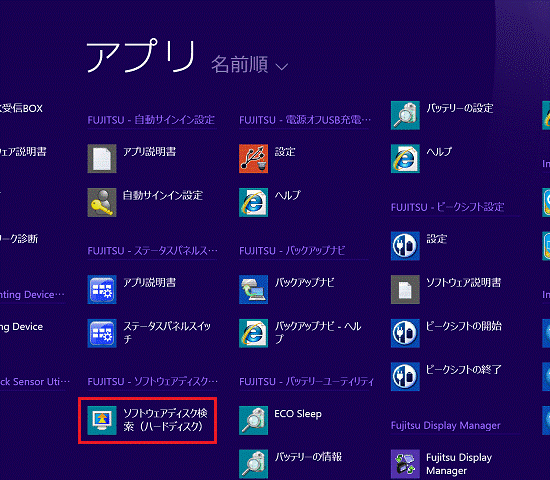Open the USB charging 設定 icon
Image resolution: width=550 pixels, height=480 pixels.
point(253,159)
